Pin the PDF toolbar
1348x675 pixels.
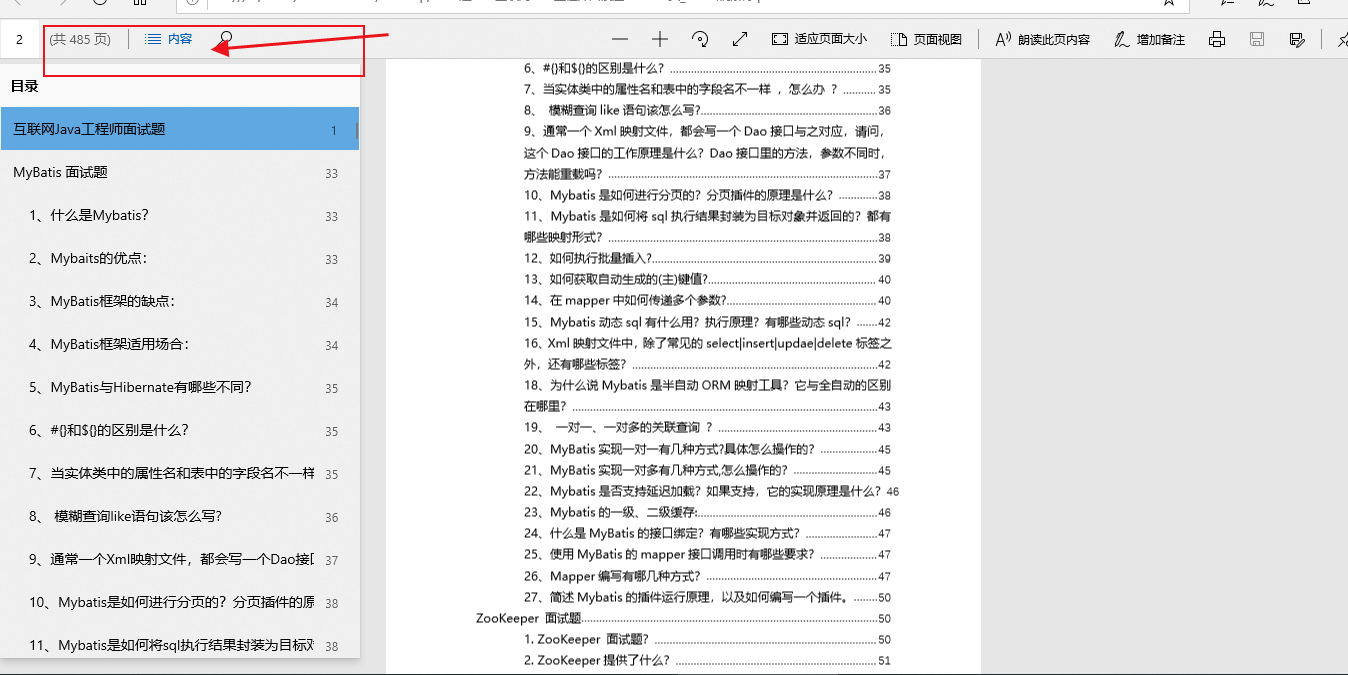point(1340,39)
